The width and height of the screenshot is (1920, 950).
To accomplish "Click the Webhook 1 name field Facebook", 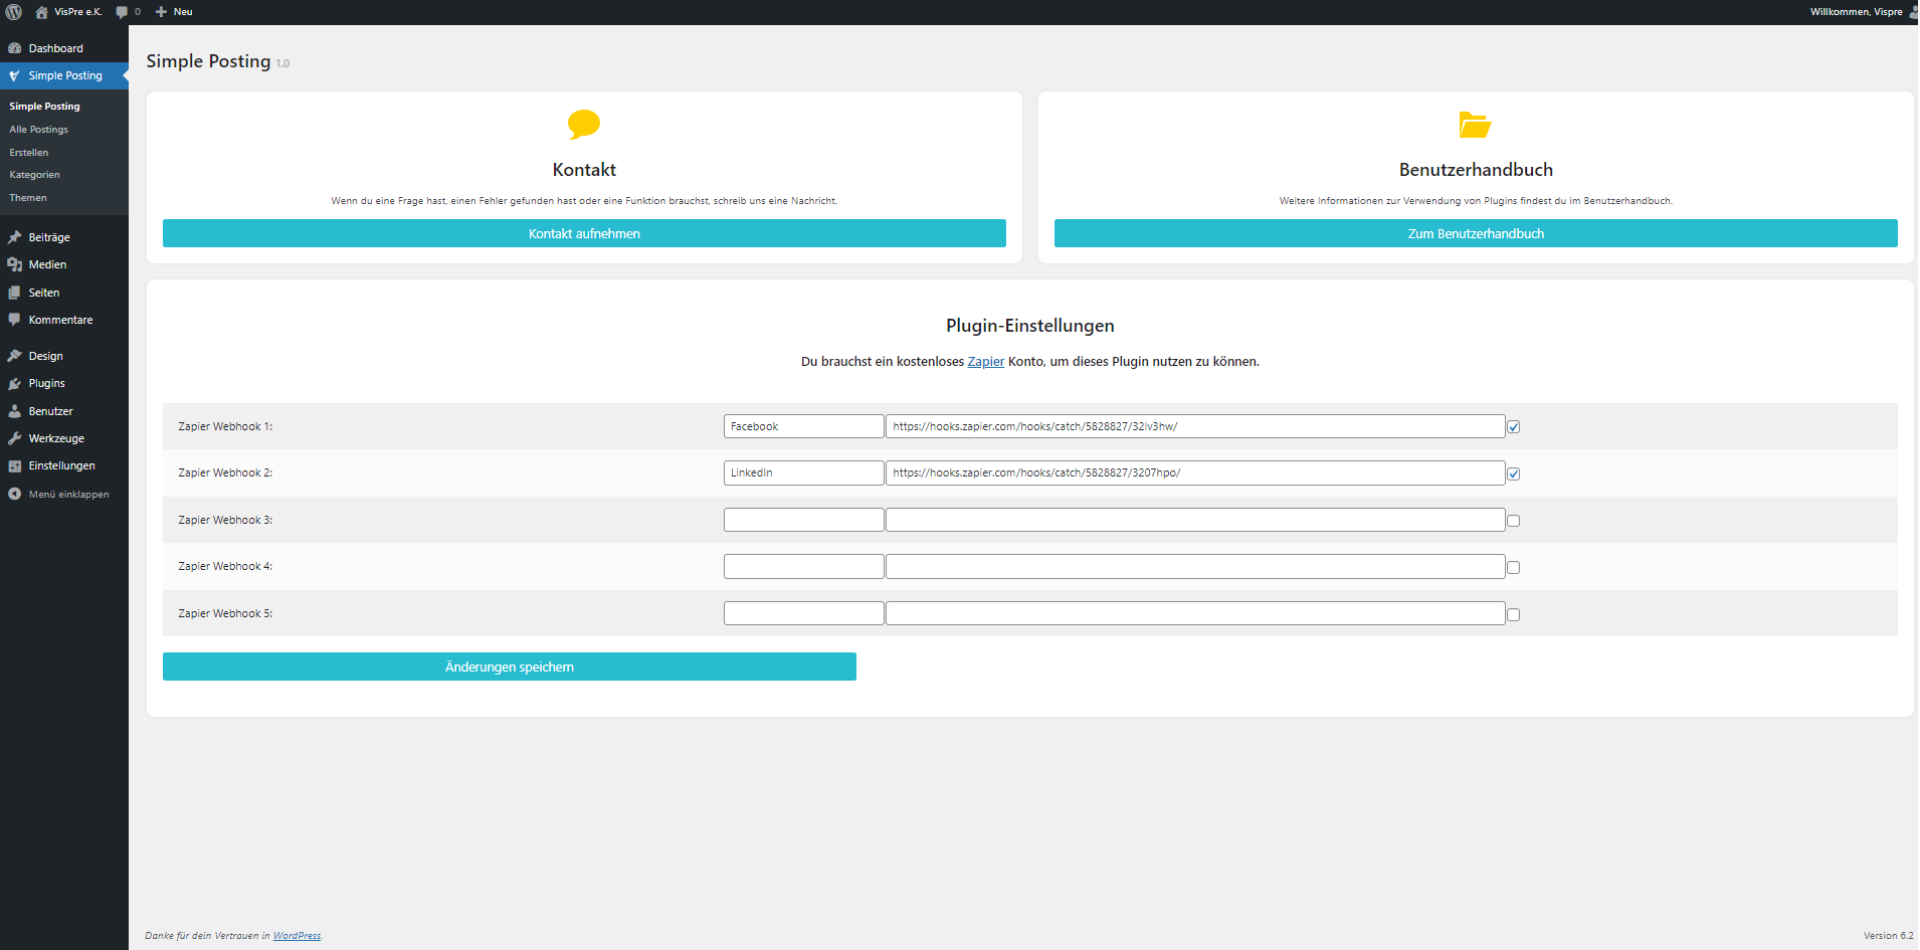I will [804, 426].
